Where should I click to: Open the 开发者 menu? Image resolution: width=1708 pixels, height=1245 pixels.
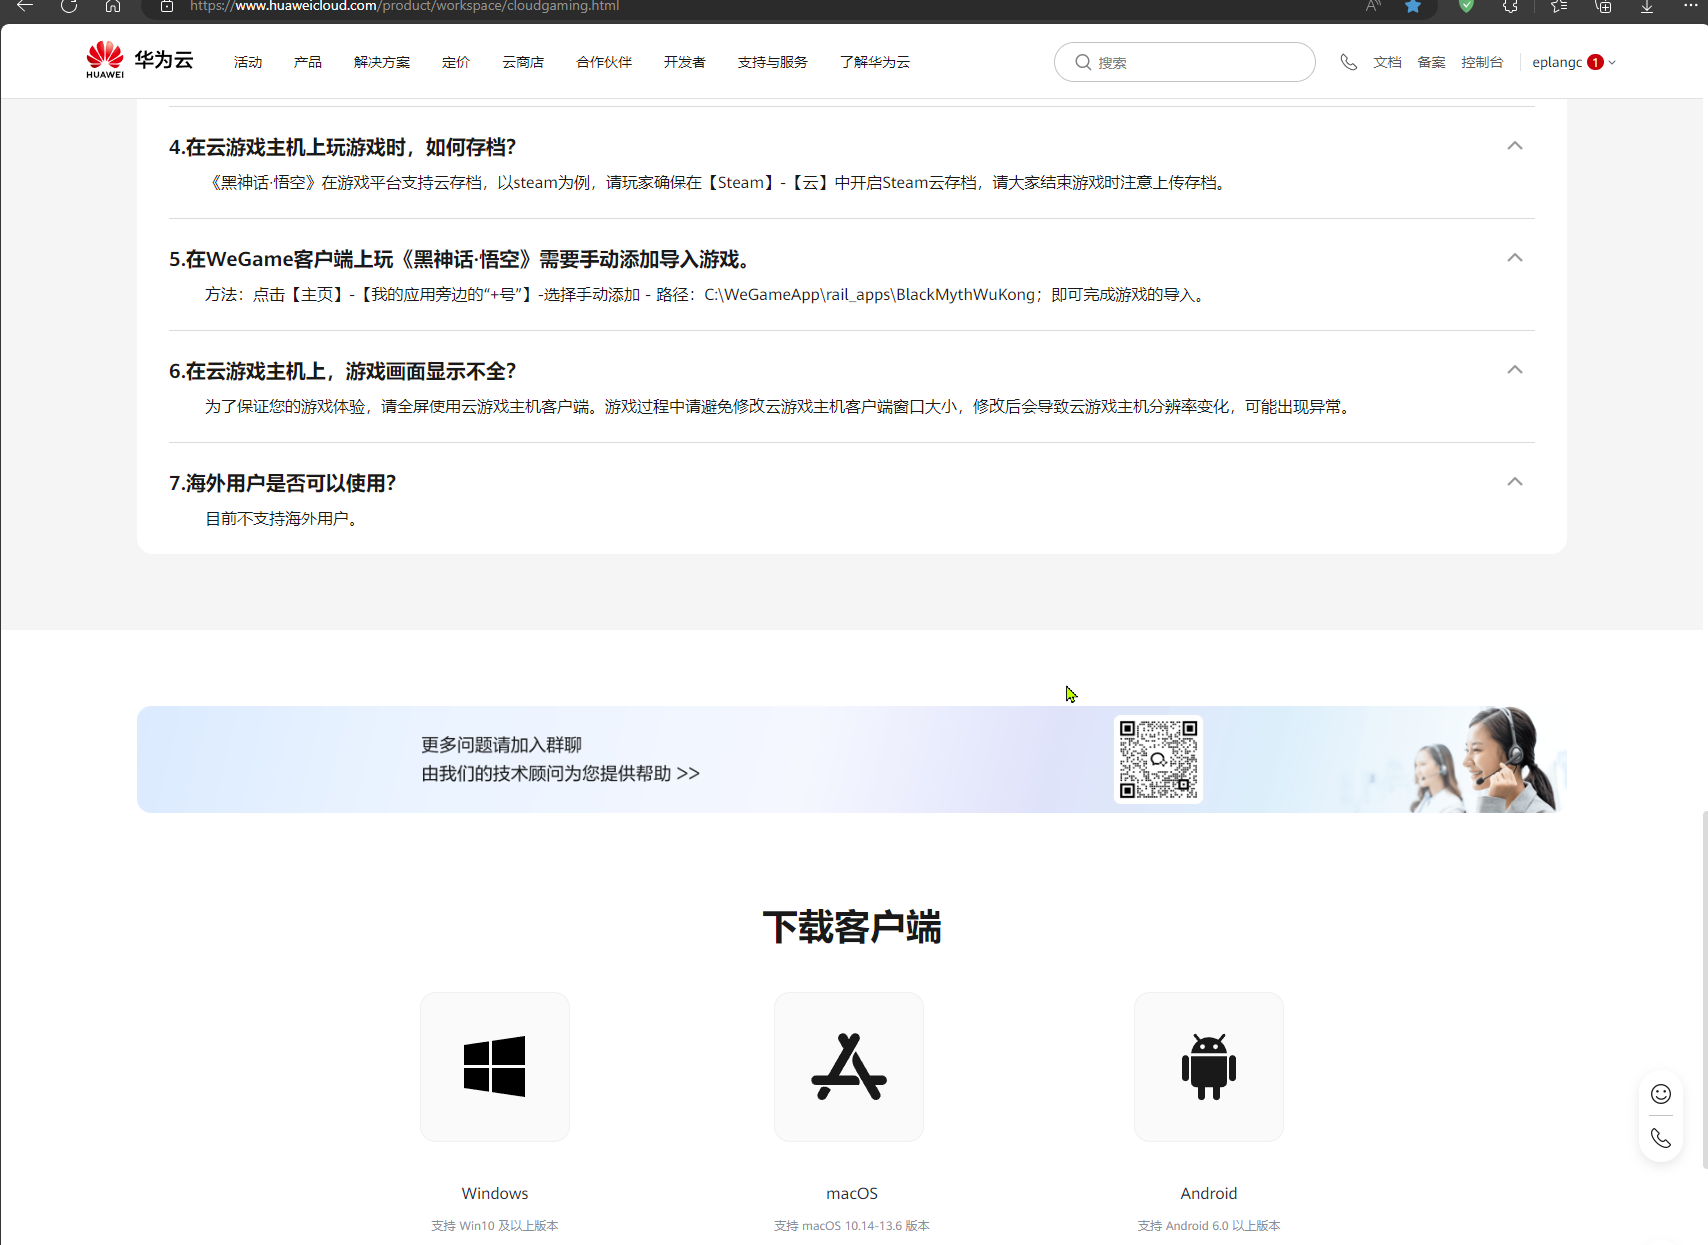(685, 62)
